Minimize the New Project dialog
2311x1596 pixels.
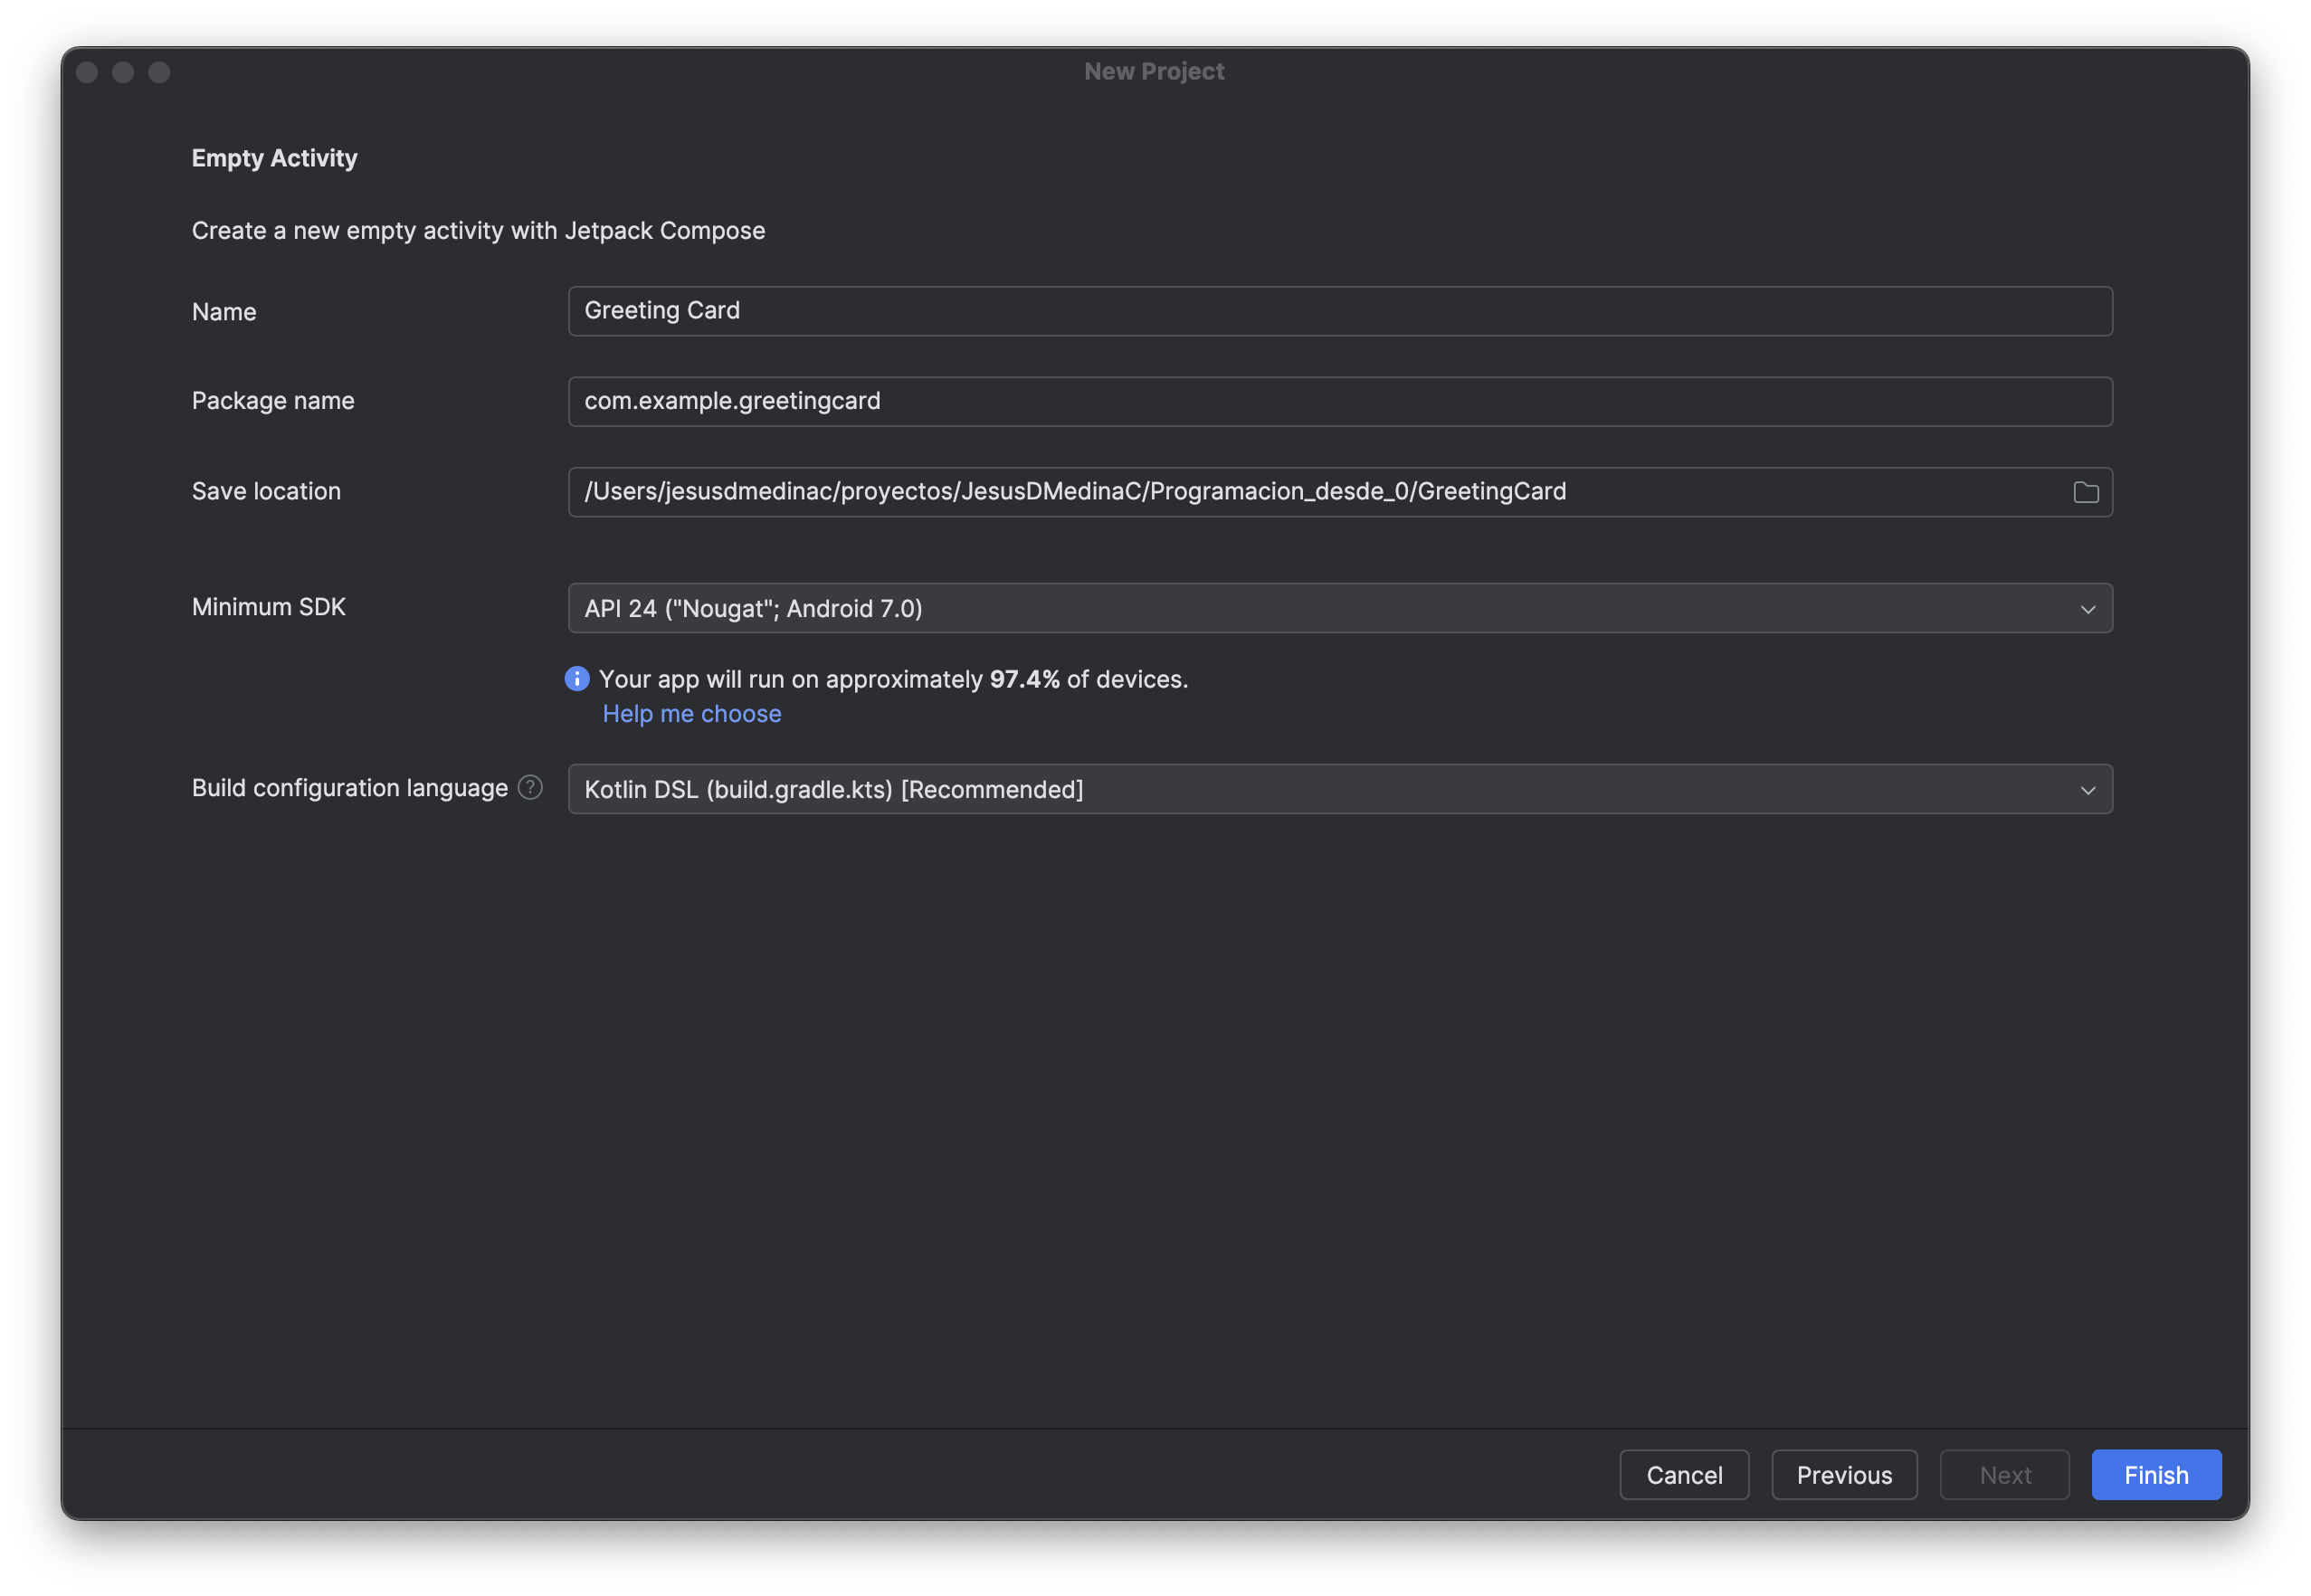tap(123, 72)
